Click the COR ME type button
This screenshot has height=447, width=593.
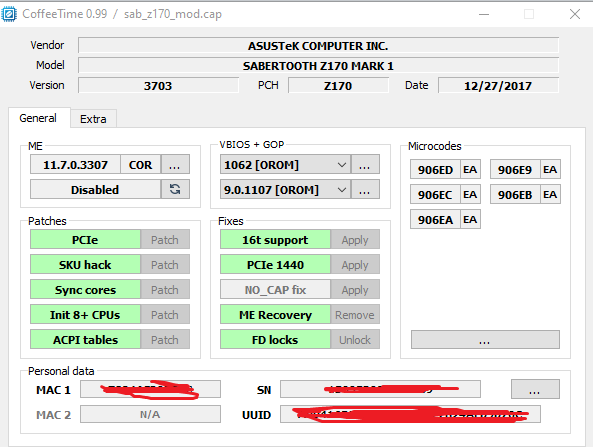pyautogui.click(x=140, y=165)
